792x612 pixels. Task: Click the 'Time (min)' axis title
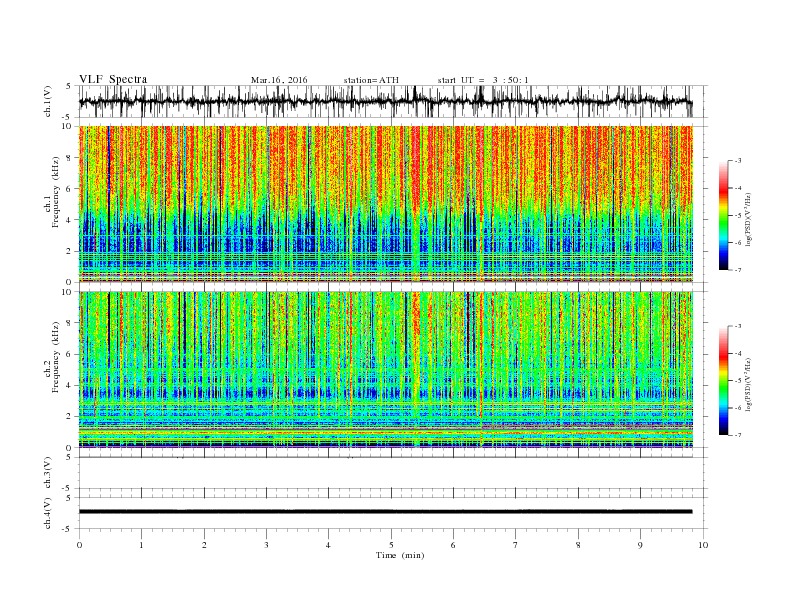click(400, 555)
